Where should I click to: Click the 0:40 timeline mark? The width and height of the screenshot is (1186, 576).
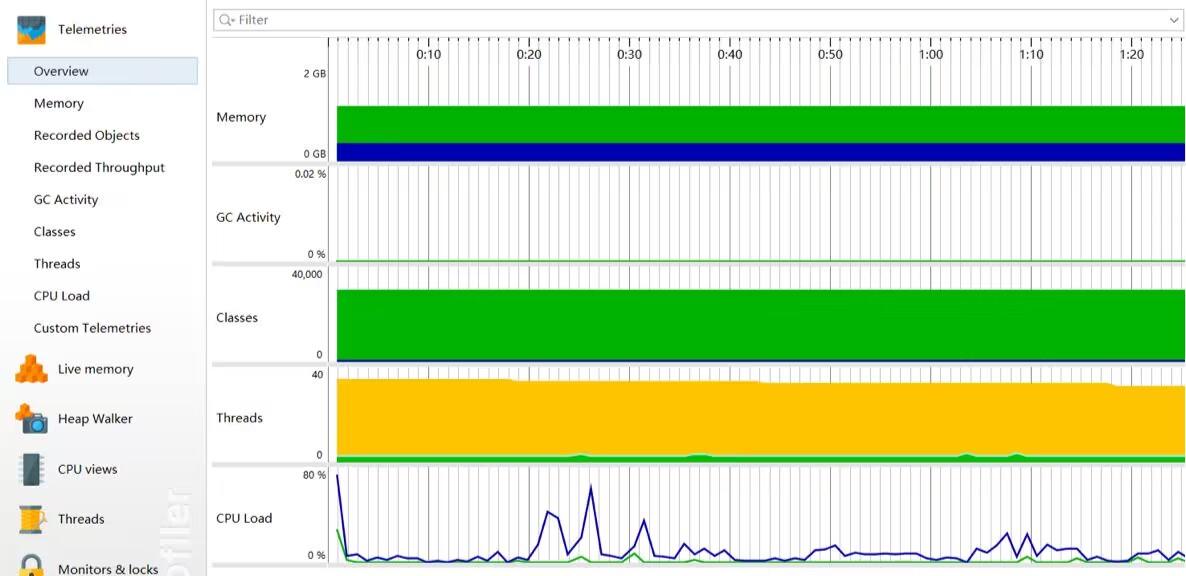pyautogui.click(x=731, y=55)
